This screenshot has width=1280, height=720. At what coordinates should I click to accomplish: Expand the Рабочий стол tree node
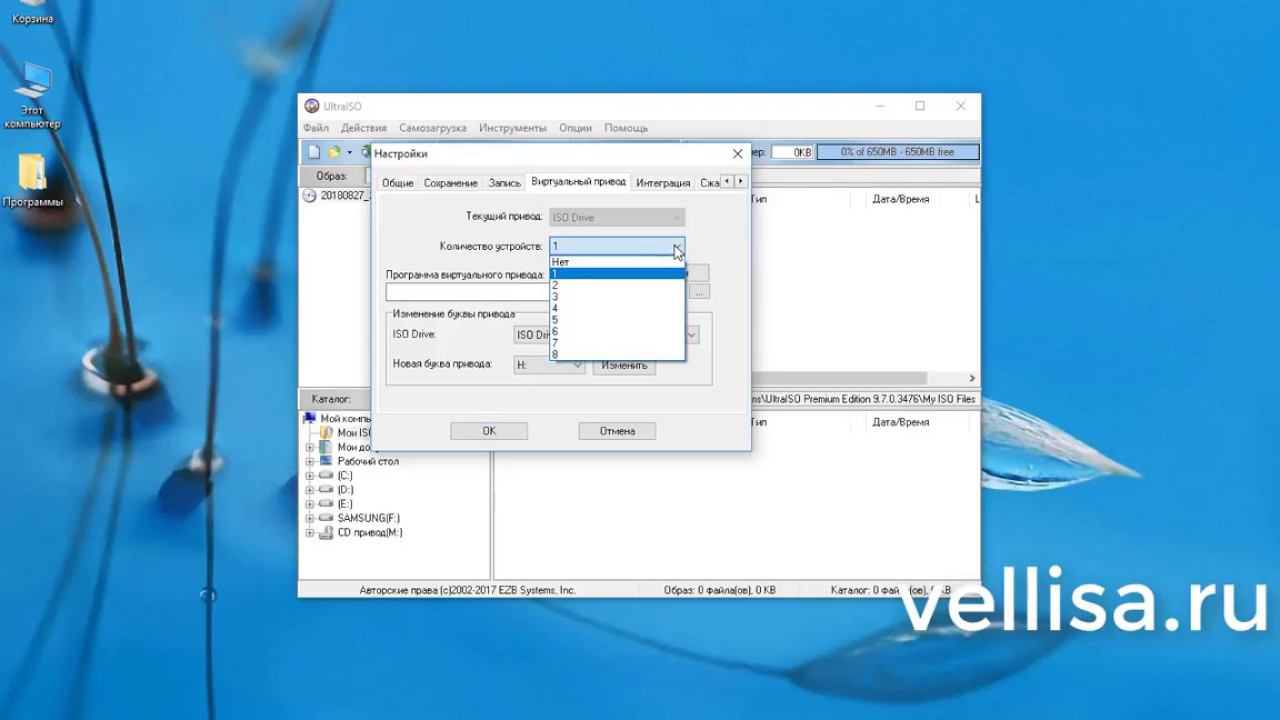click(x=310, y=462)
